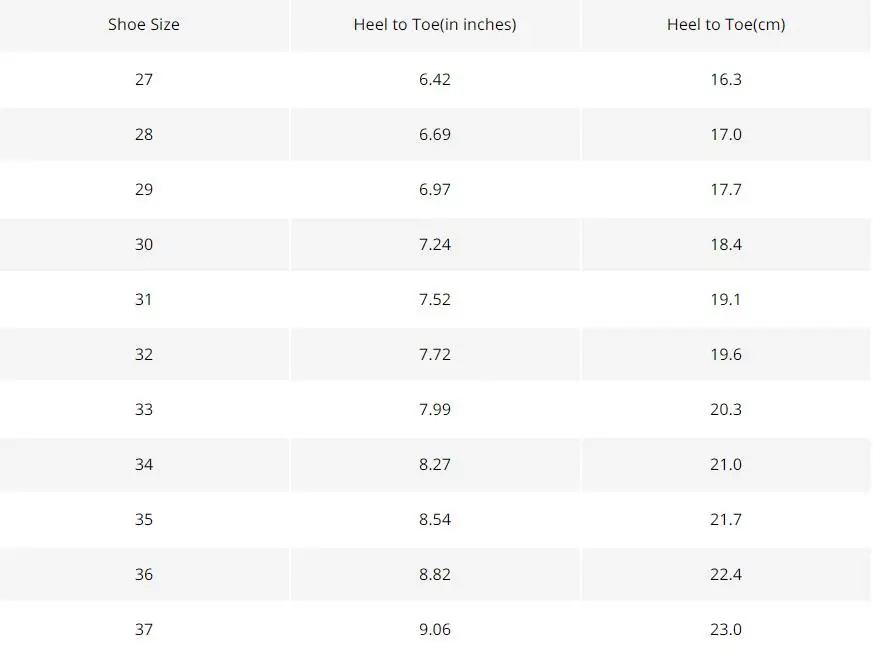Select shoe size 28 cell
873x657 pixels.
pyautogui.click(x=144, y=135)
